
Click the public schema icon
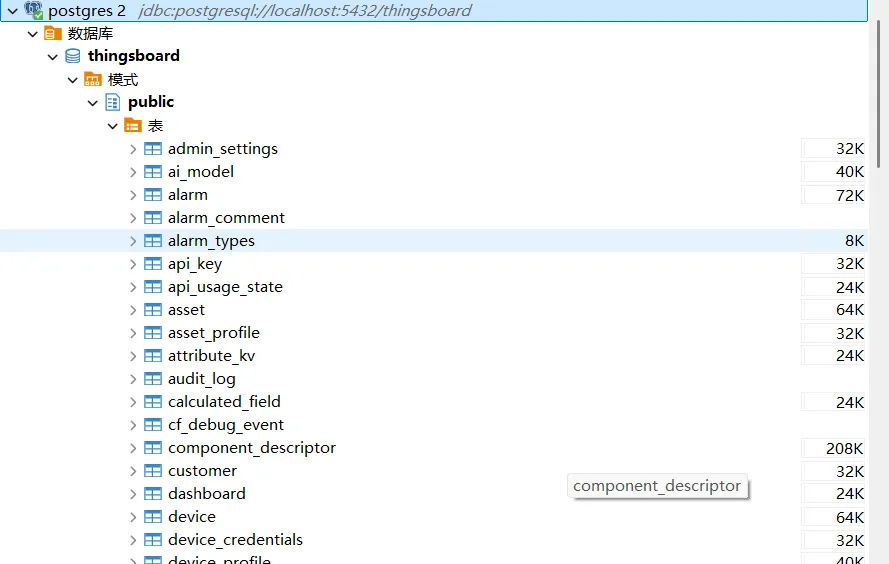113,102
